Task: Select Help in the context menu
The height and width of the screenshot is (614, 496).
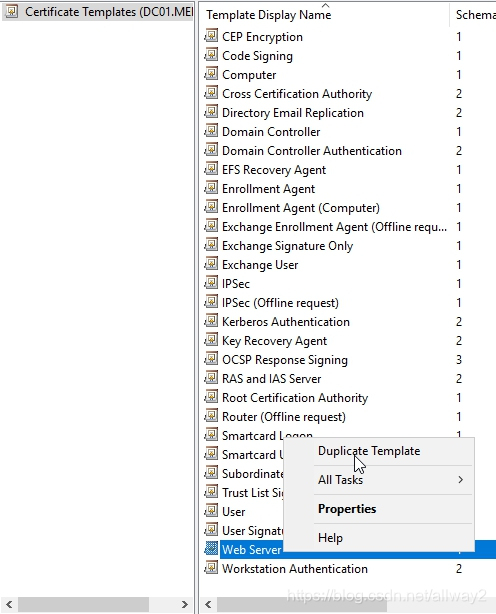Action: (x=330, y=538)
